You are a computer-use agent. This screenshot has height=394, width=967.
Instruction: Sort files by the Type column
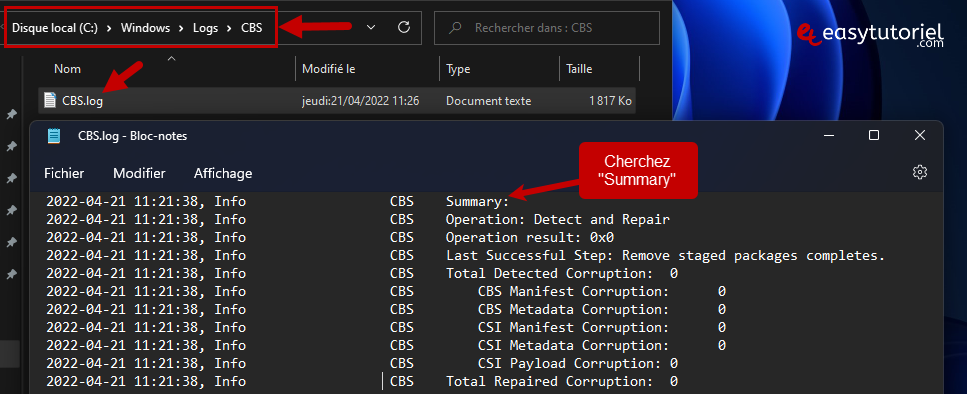pos(458,69)
